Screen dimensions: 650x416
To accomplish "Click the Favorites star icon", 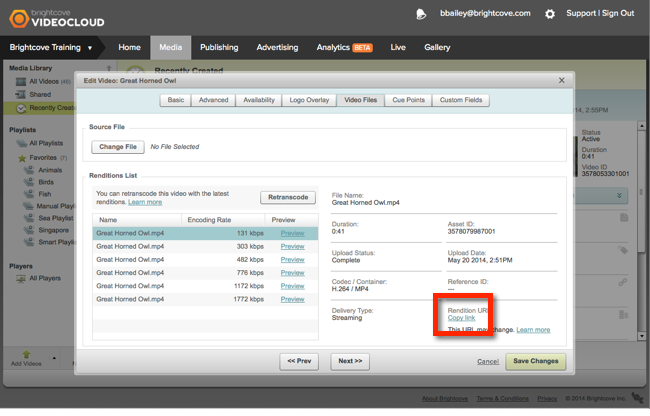I will [x=22, y=158].
